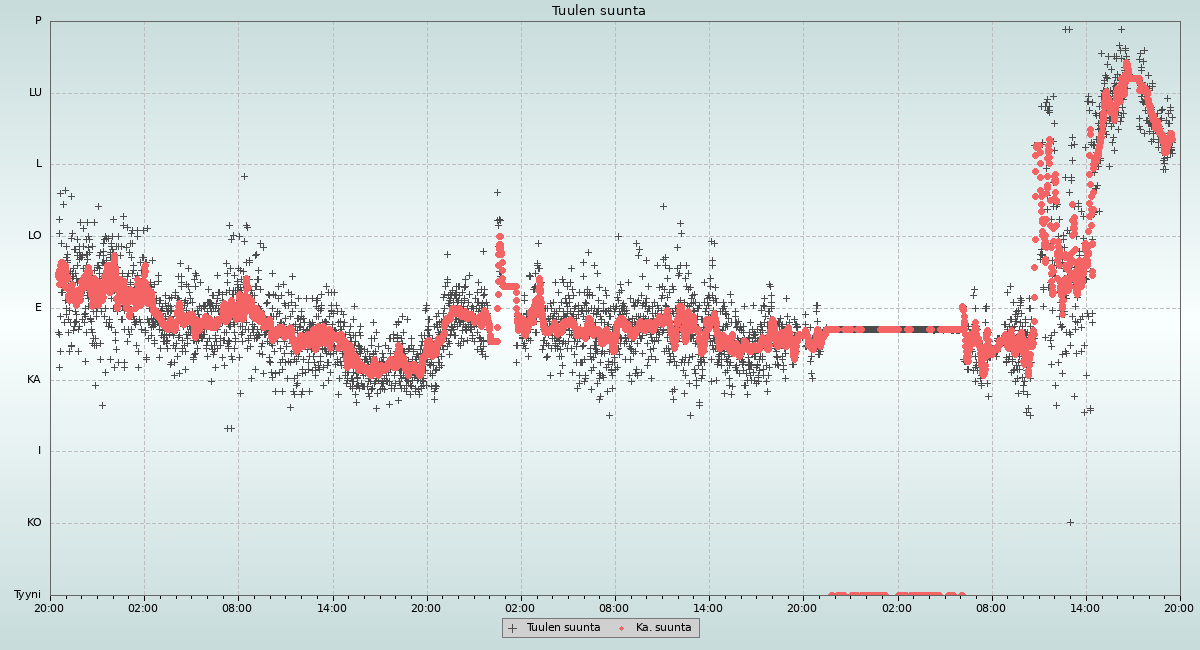Click the leftmost '20:00' time label

click(50, 607)
